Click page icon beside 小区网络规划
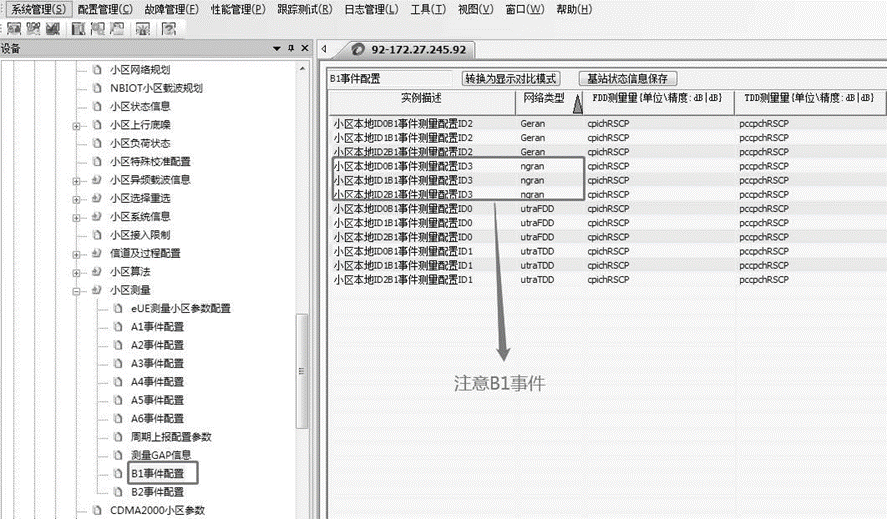Viewport: 887px width, 519px height. coord(97,70)
